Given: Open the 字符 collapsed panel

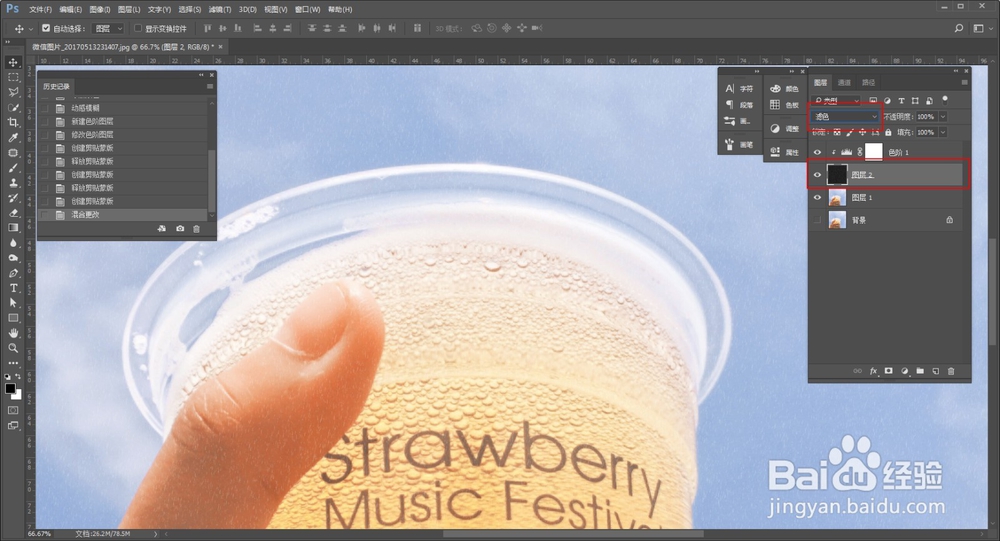Looking at the screenshot, I should click(740, 89).
